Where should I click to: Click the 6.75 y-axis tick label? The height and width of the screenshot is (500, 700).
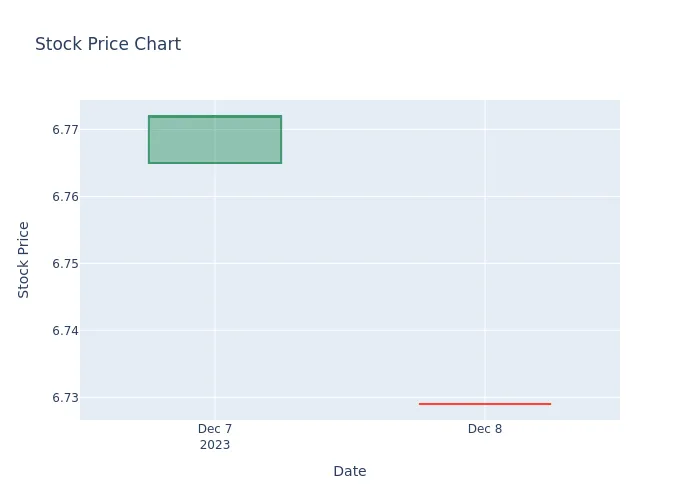65,264
